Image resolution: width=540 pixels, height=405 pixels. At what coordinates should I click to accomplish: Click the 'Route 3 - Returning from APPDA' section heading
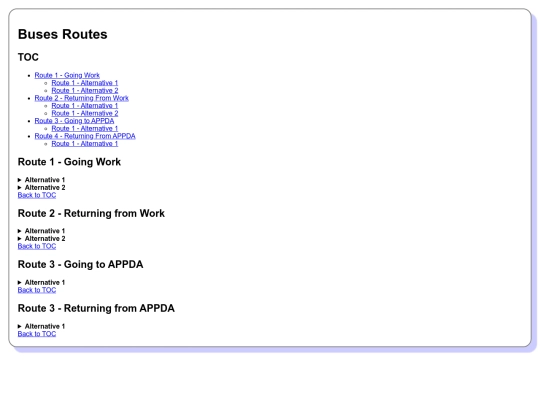tap(96, 308)
